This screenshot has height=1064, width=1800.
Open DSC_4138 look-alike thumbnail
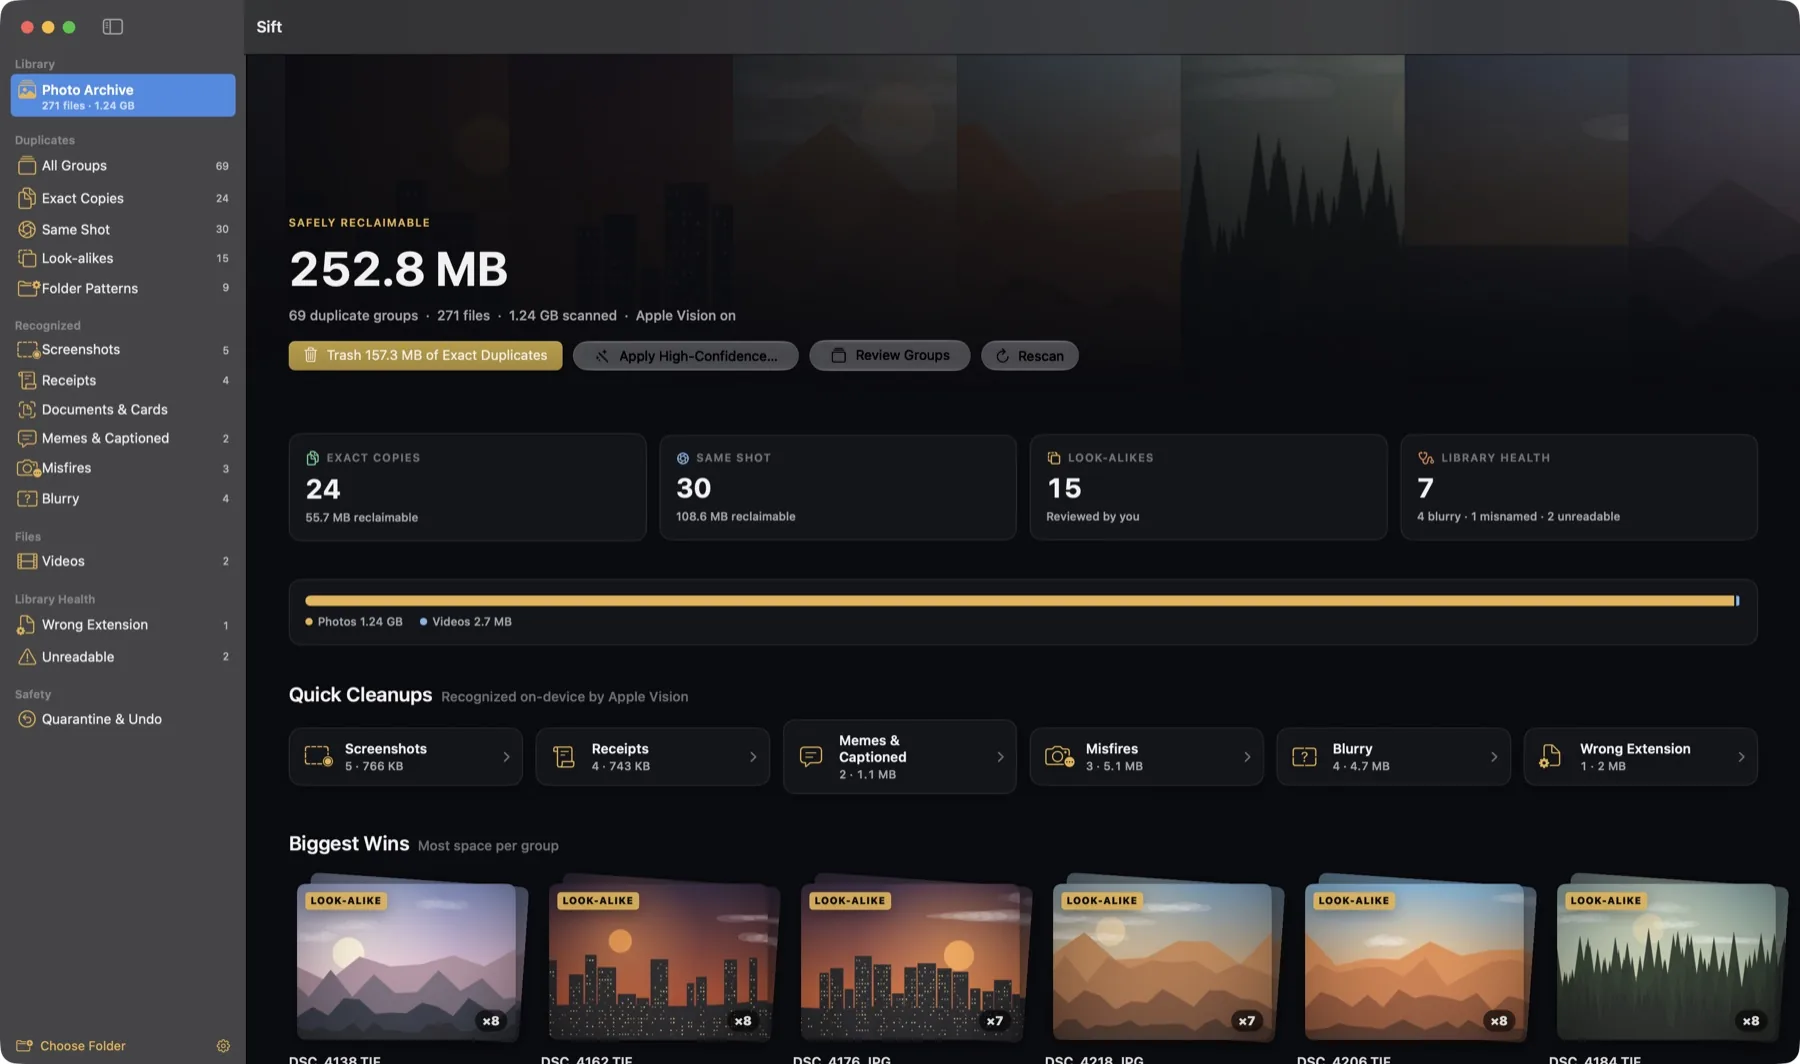click(407, 962)
